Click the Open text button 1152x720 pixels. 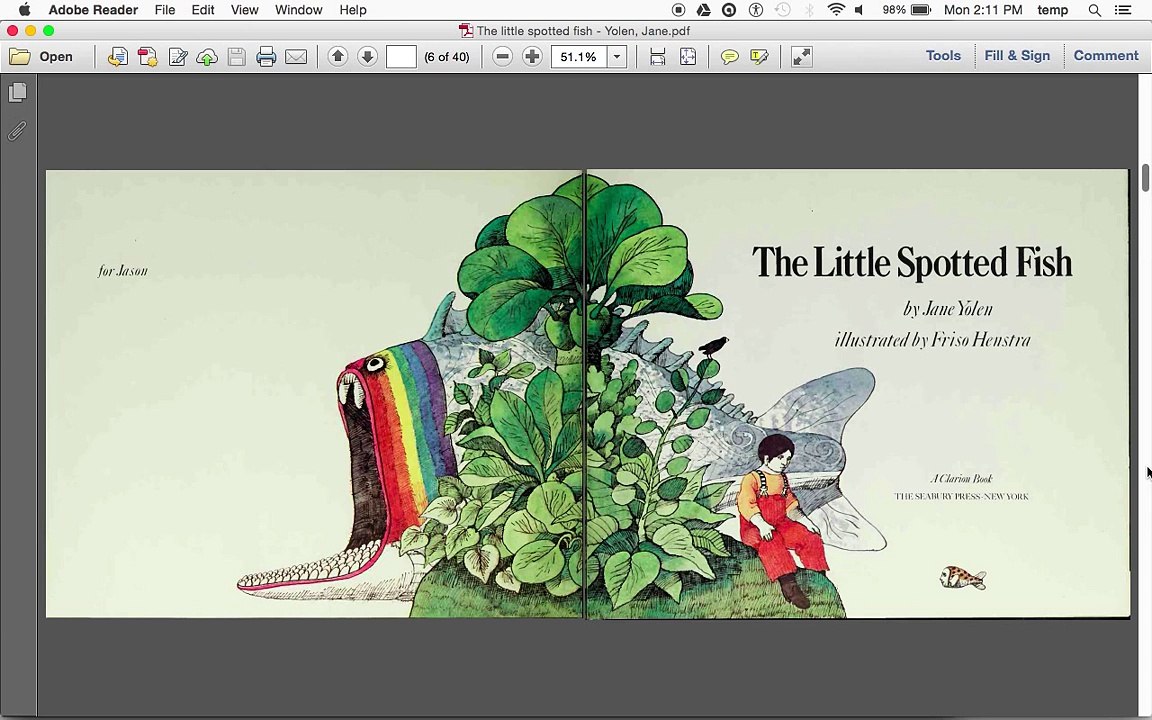coord(56,57)
